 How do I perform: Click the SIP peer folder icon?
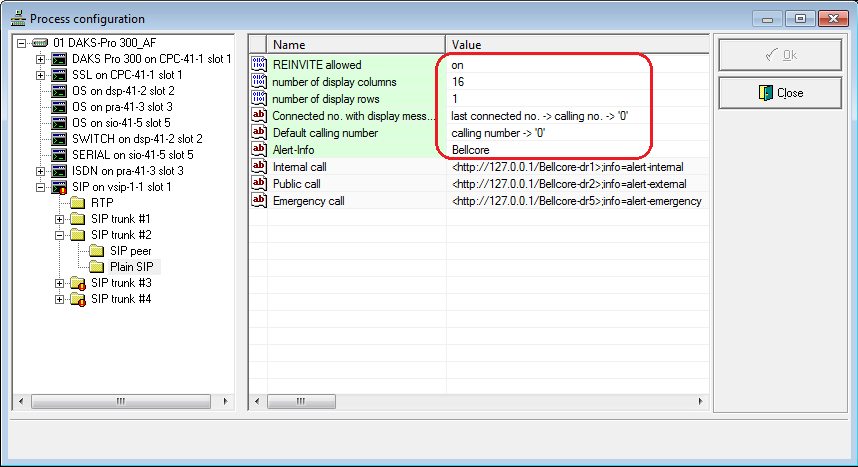(97, 251)
